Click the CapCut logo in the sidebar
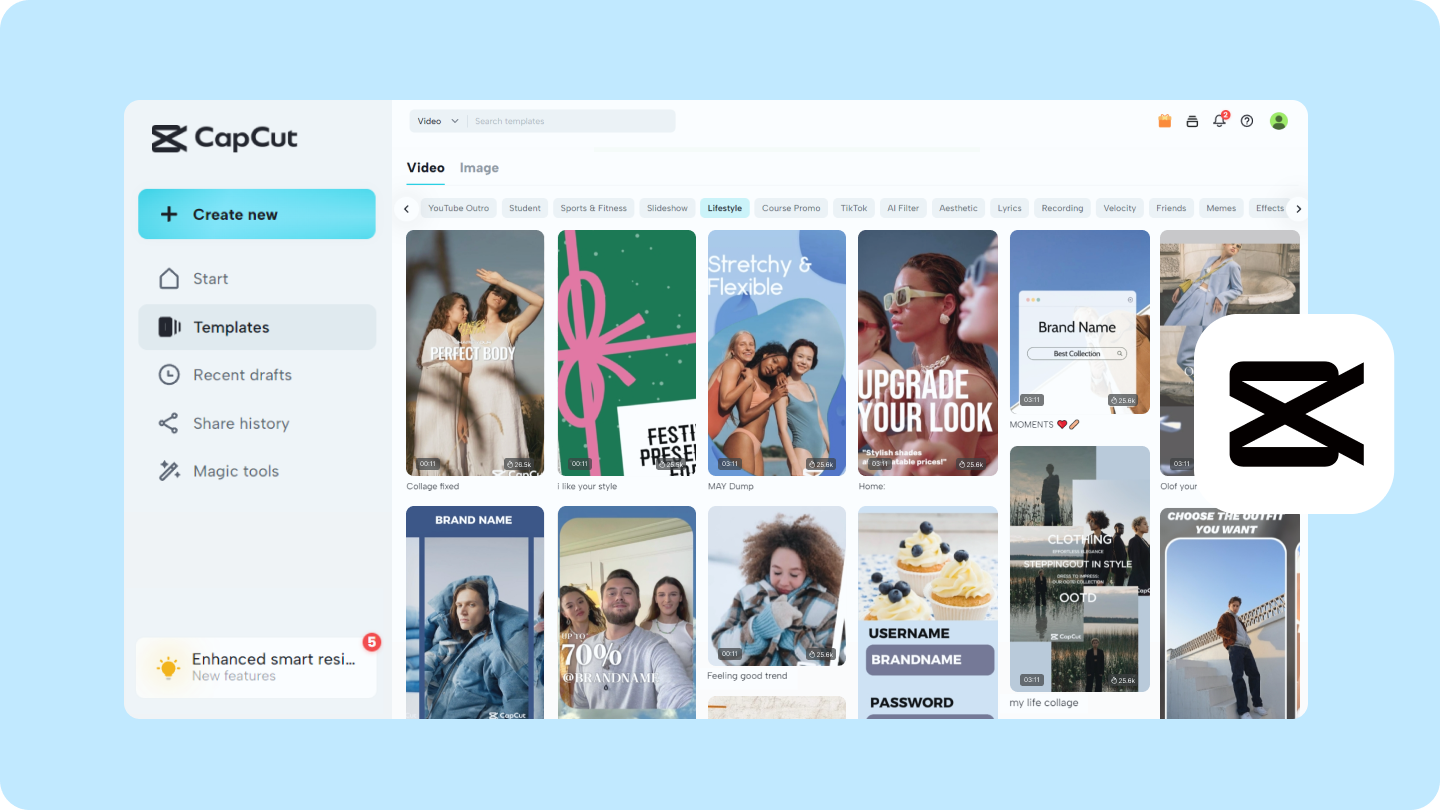 tap(223, 138)
